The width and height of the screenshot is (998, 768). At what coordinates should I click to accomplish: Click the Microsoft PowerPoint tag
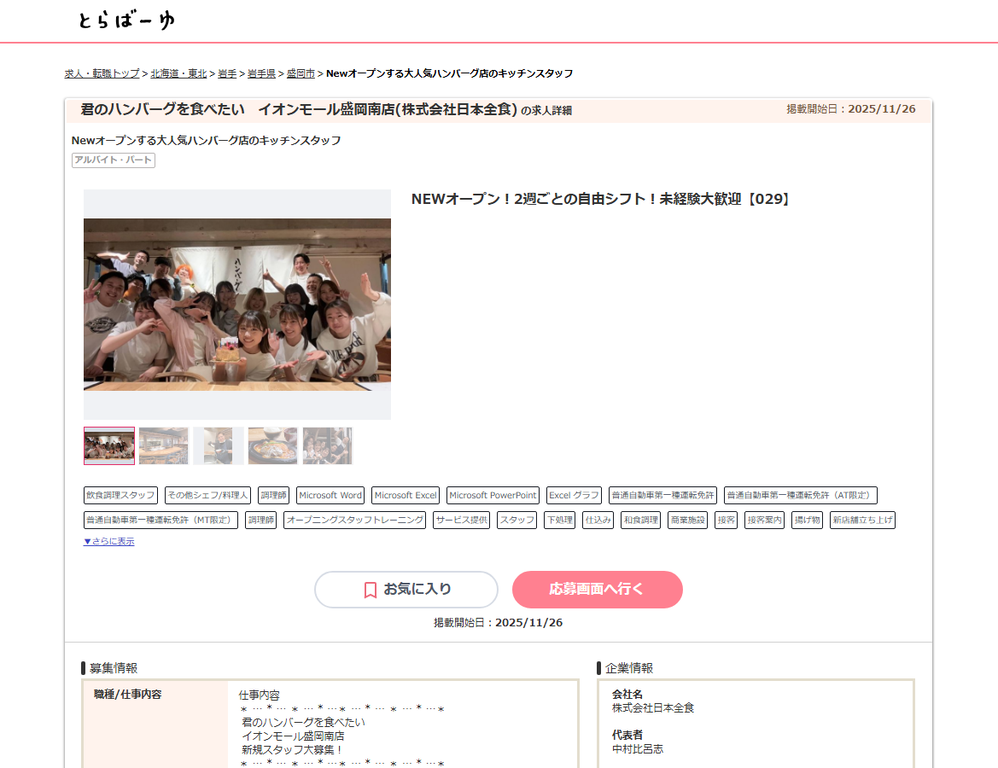pyautogui.click(x=493, y=495)
